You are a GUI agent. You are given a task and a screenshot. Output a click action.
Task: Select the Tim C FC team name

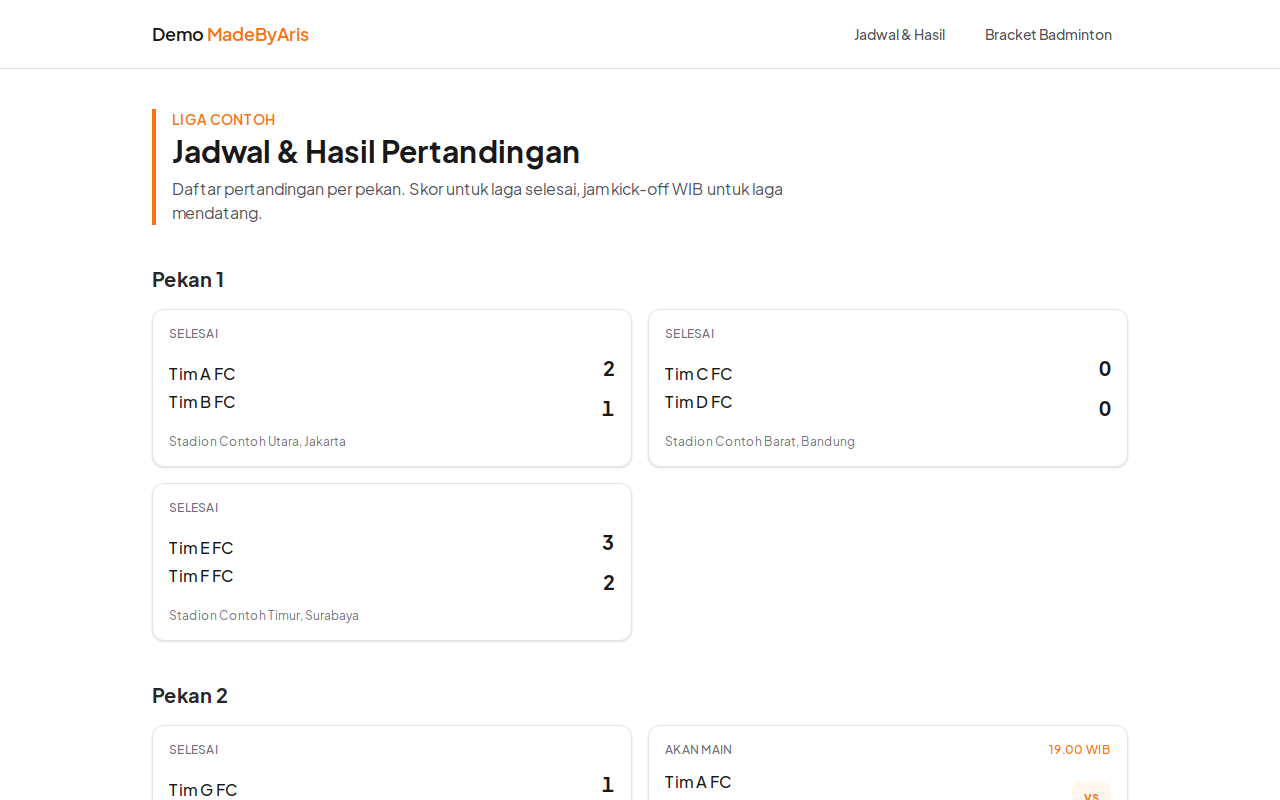click(x=698, y=374)
